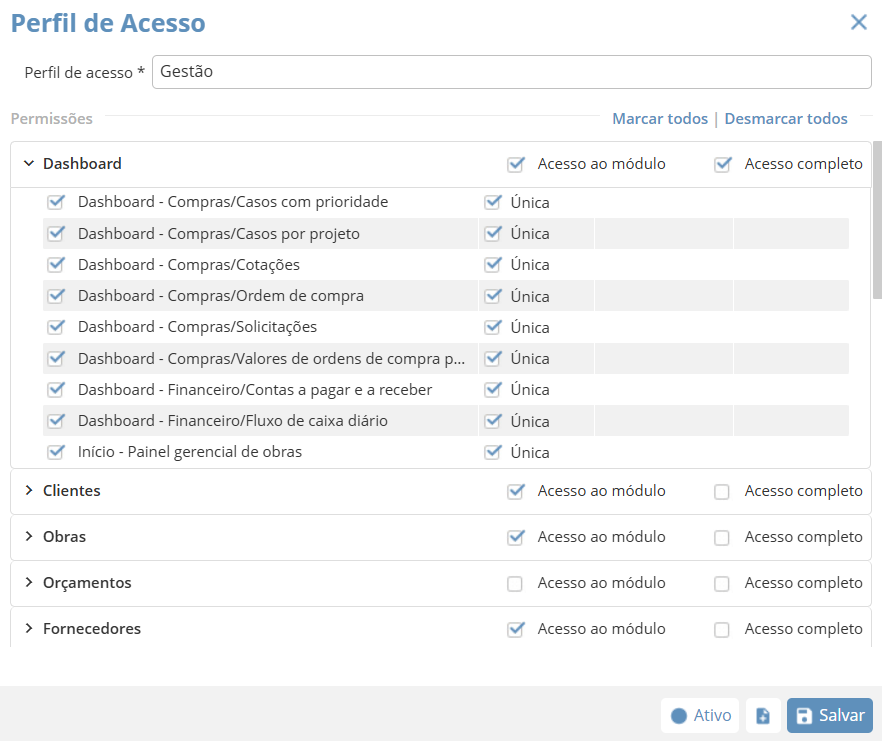This screenshot has width=882, height=741.
Task: Disable Acesso ao módulo for Obras
Action: pyautogui.click(x=515, y=538)
